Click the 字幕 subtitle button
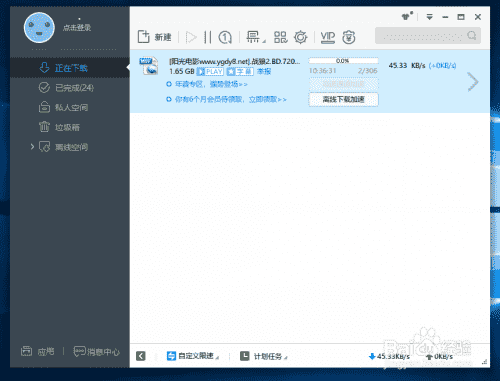Screen dimensions: 500x381 240,71
